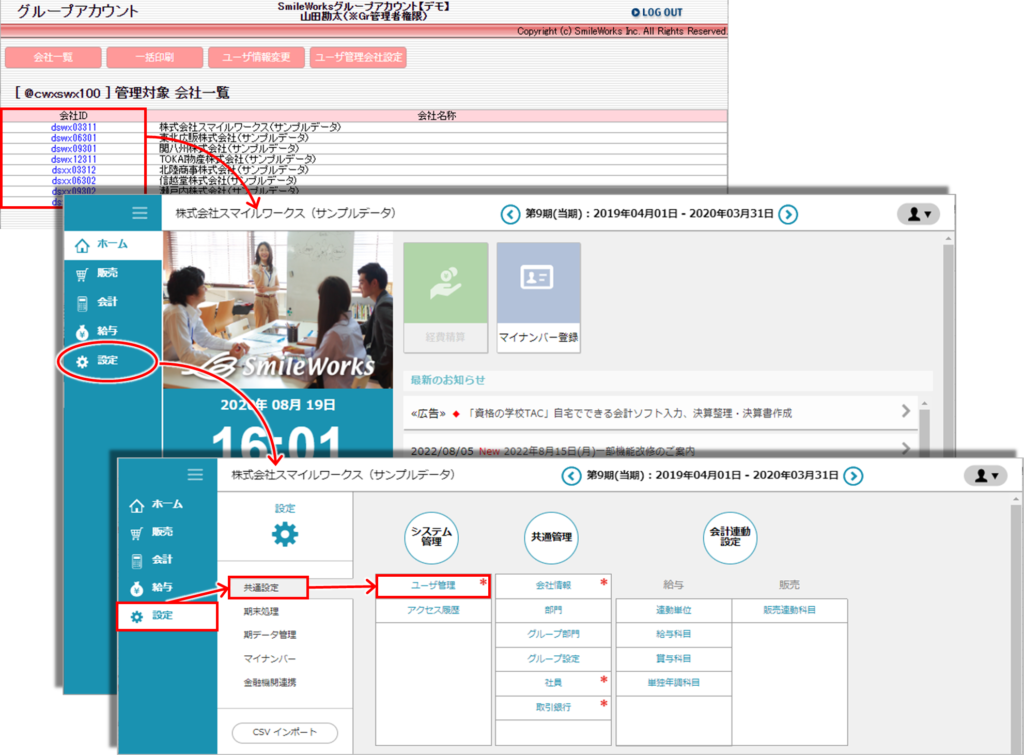Image resolution: width=1024 pixels, height=755 pixels.
Task: Open ユーザ管理 under システム管理
Action: coord(433,586)
